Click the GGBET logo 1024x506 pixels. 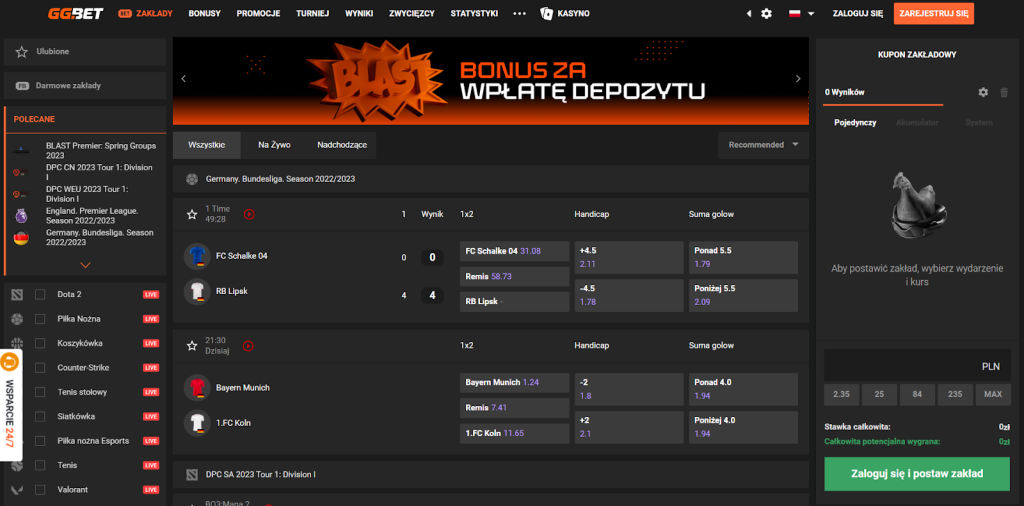click(76, 13)
